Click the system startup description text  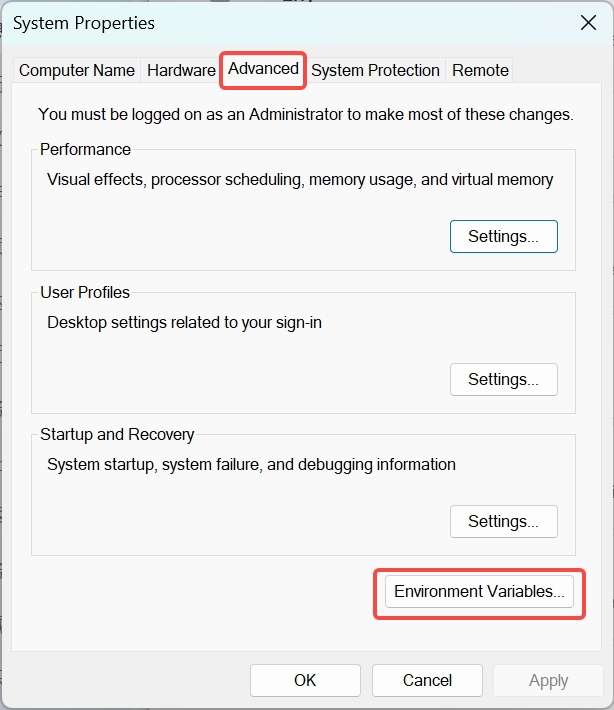click(251, 465)
